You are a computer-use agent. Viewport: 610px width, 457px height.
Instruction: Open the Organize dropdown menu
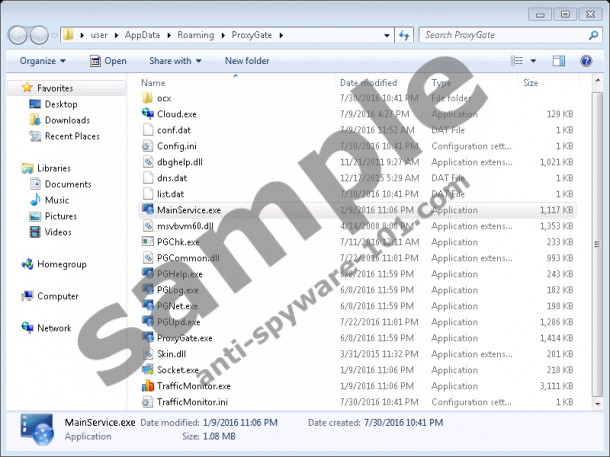(x=41, y=60)
